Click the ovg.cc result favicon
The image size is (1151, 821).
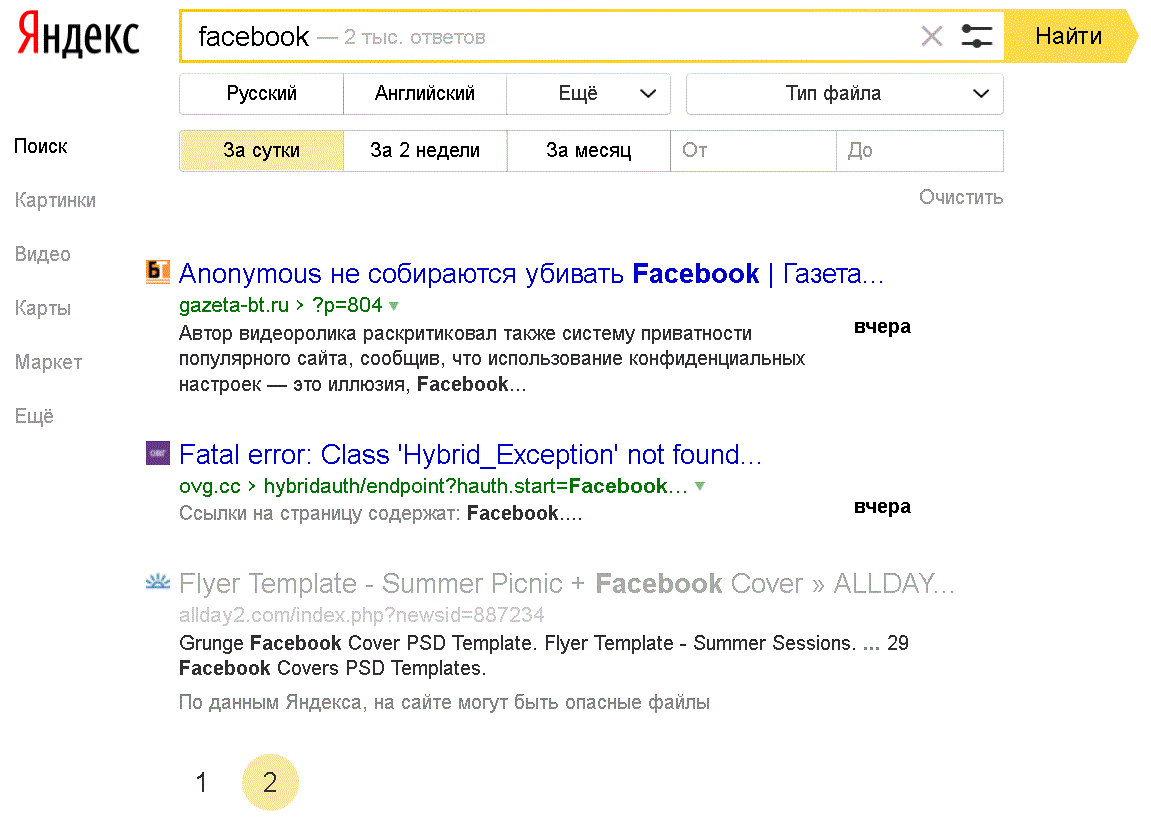(x=158, y=452)
